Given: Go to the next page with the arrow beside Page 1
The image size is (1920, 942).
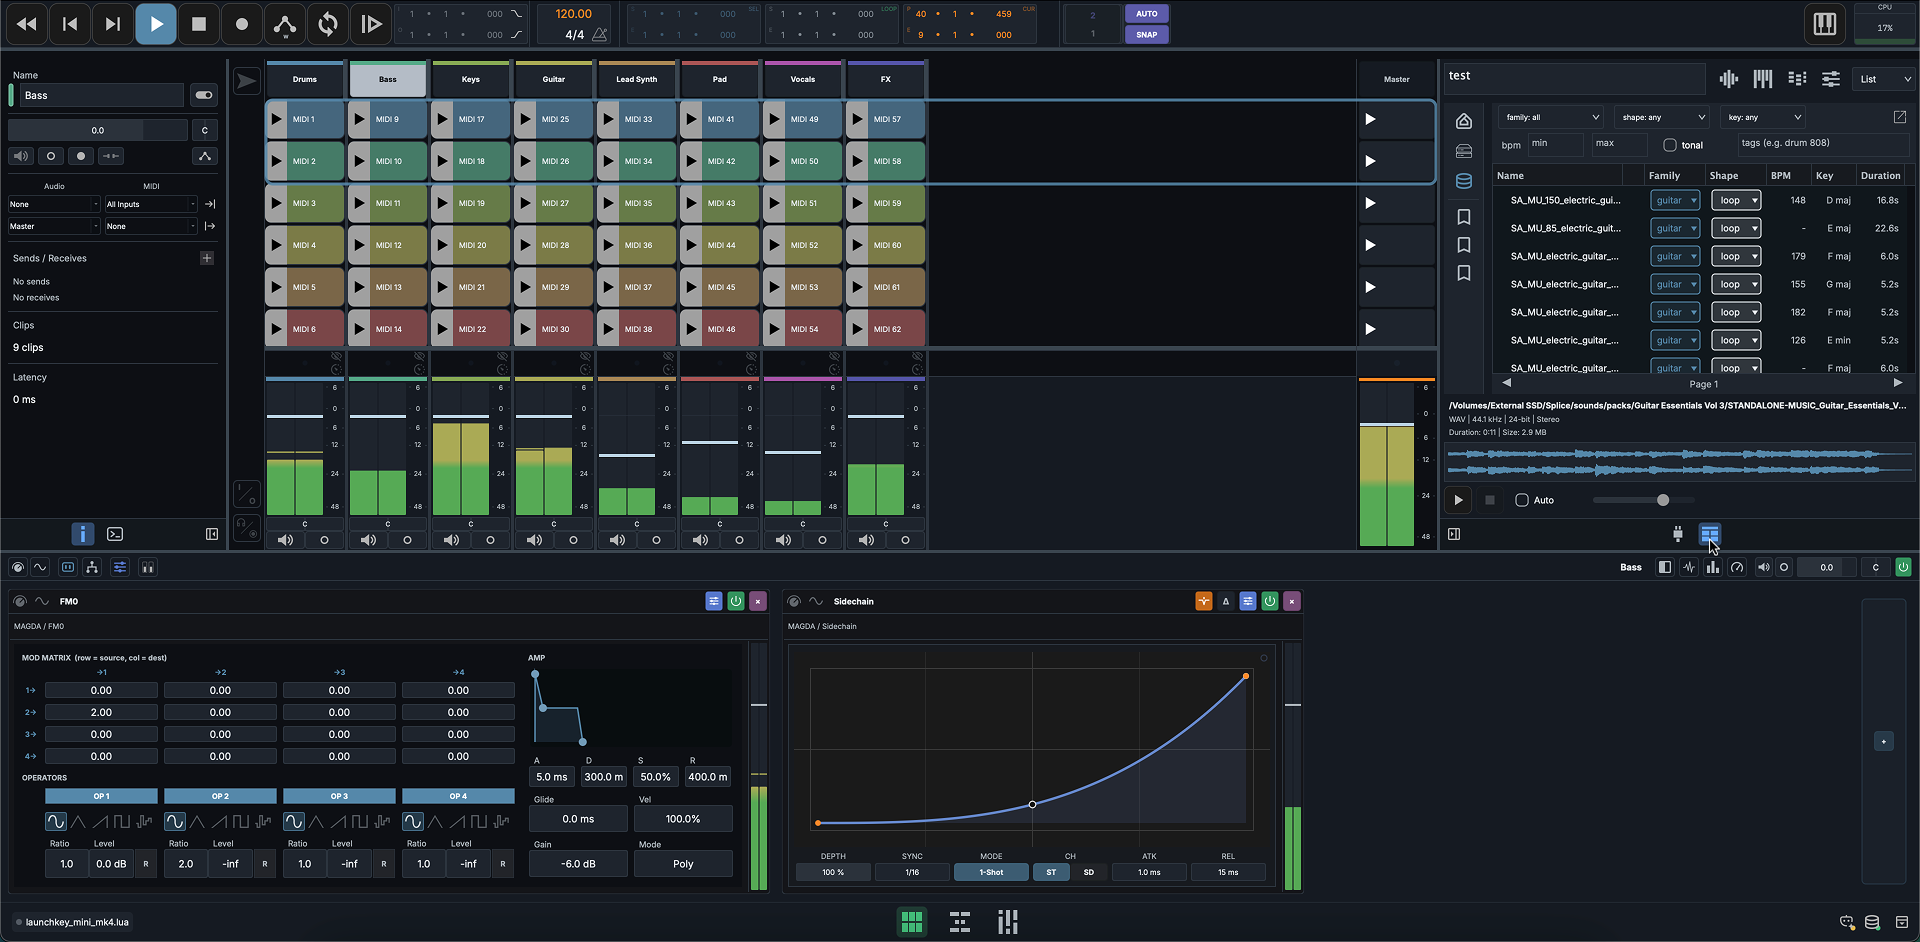Looking at the screenshot, I should coord(1897,383).
